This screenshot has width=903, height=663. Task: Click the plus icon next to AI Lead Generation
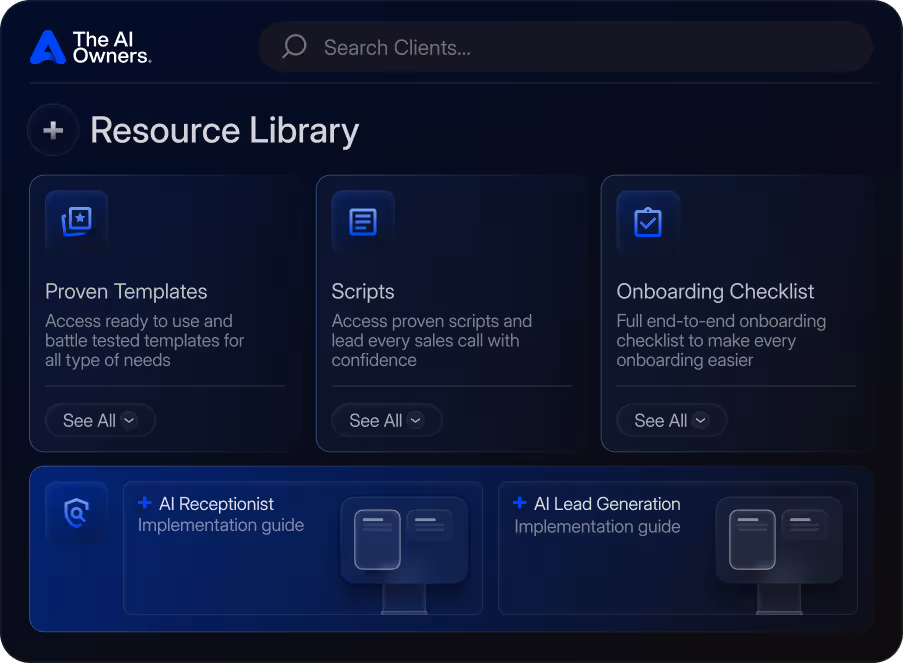tap(519, 503)
